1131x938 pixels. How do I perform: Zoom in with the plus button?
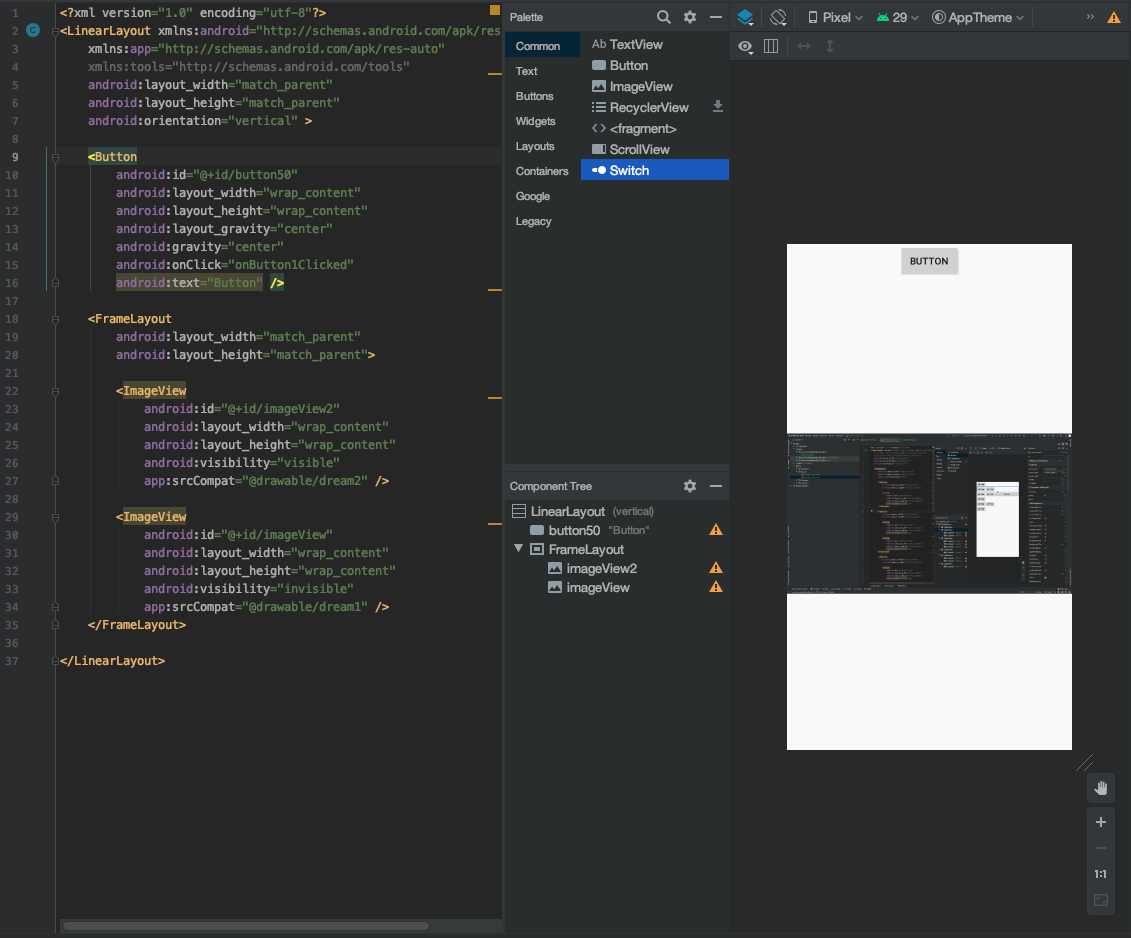click(x=1101, y=822)
